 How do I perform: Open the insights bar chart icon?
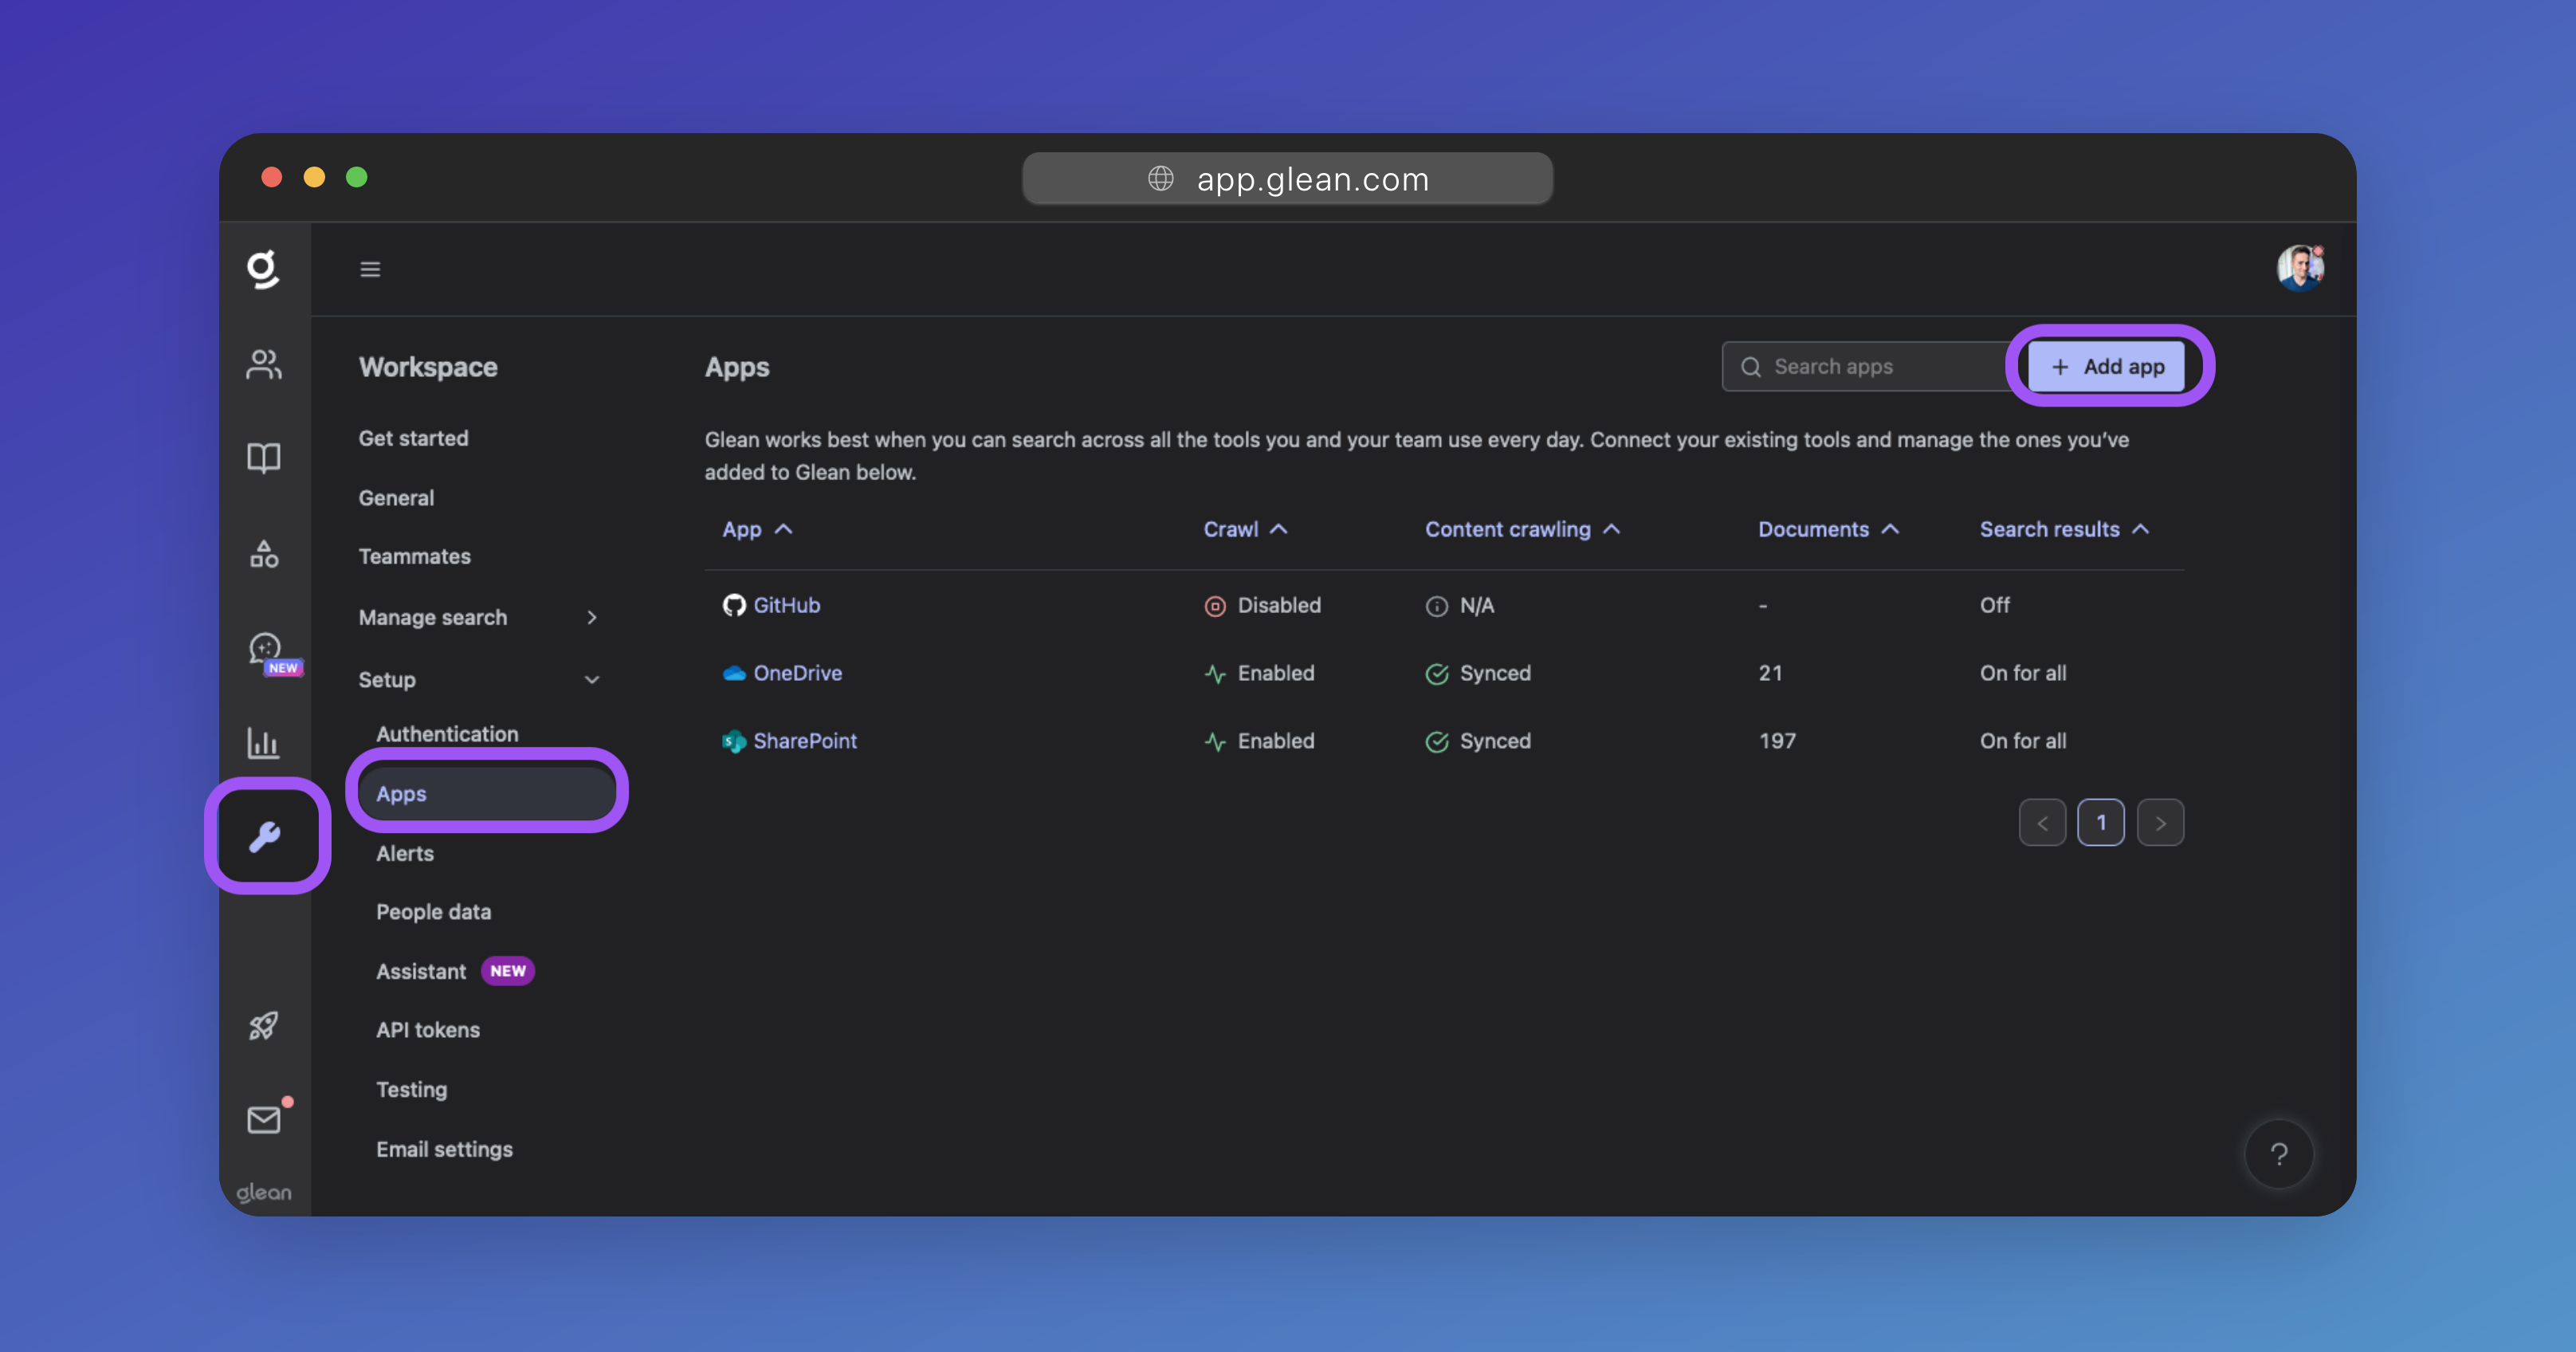[x=263, y=742]
